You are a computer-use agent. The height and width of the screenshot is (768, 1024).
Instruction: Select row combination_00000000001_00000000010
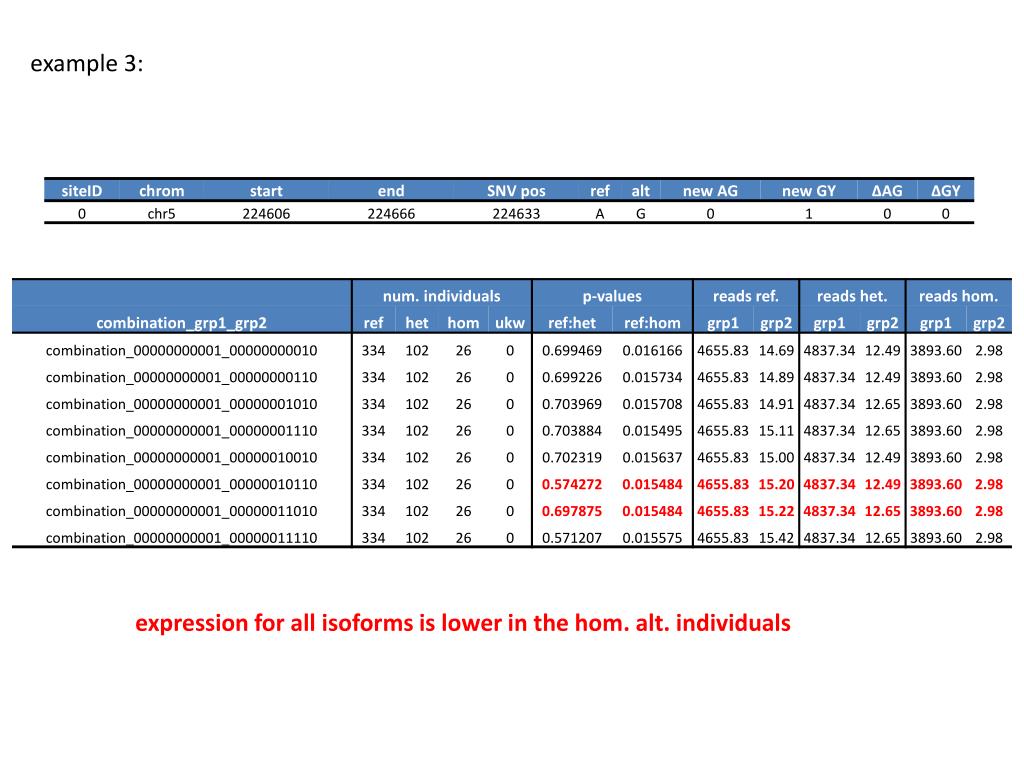point(511,350)
